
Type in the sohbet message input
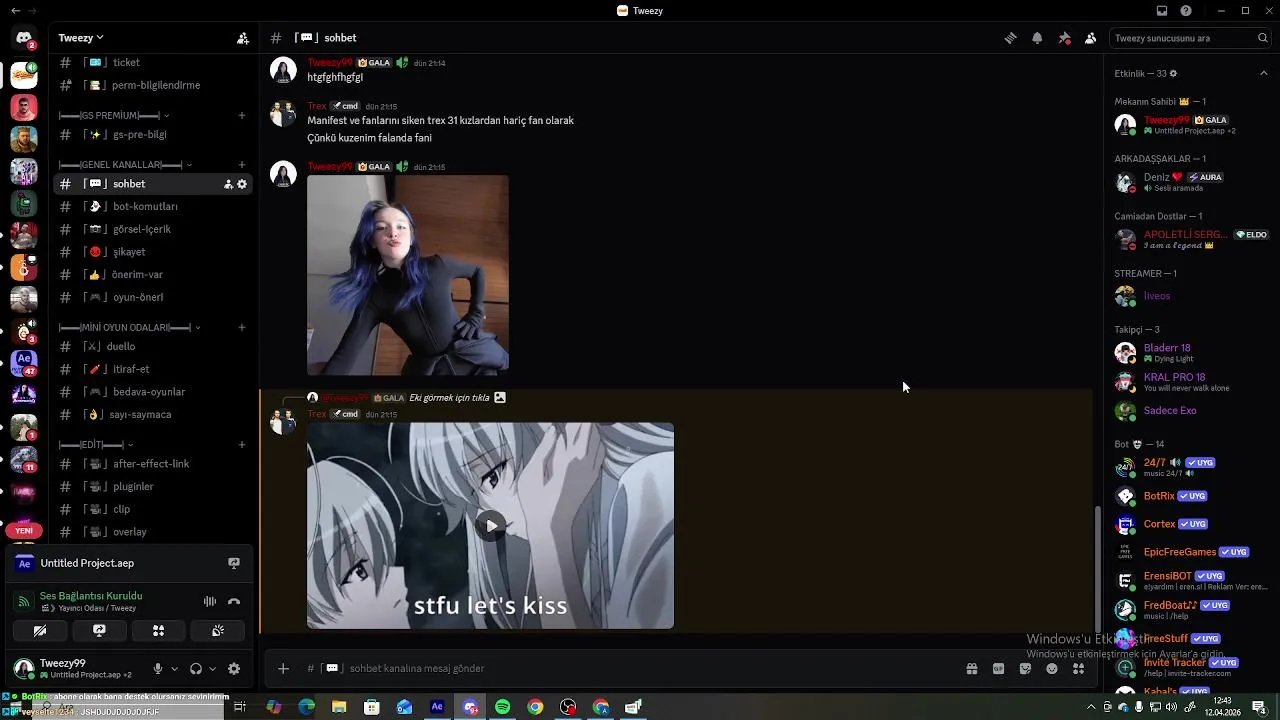pyautogui.click(x=625, y=669)
